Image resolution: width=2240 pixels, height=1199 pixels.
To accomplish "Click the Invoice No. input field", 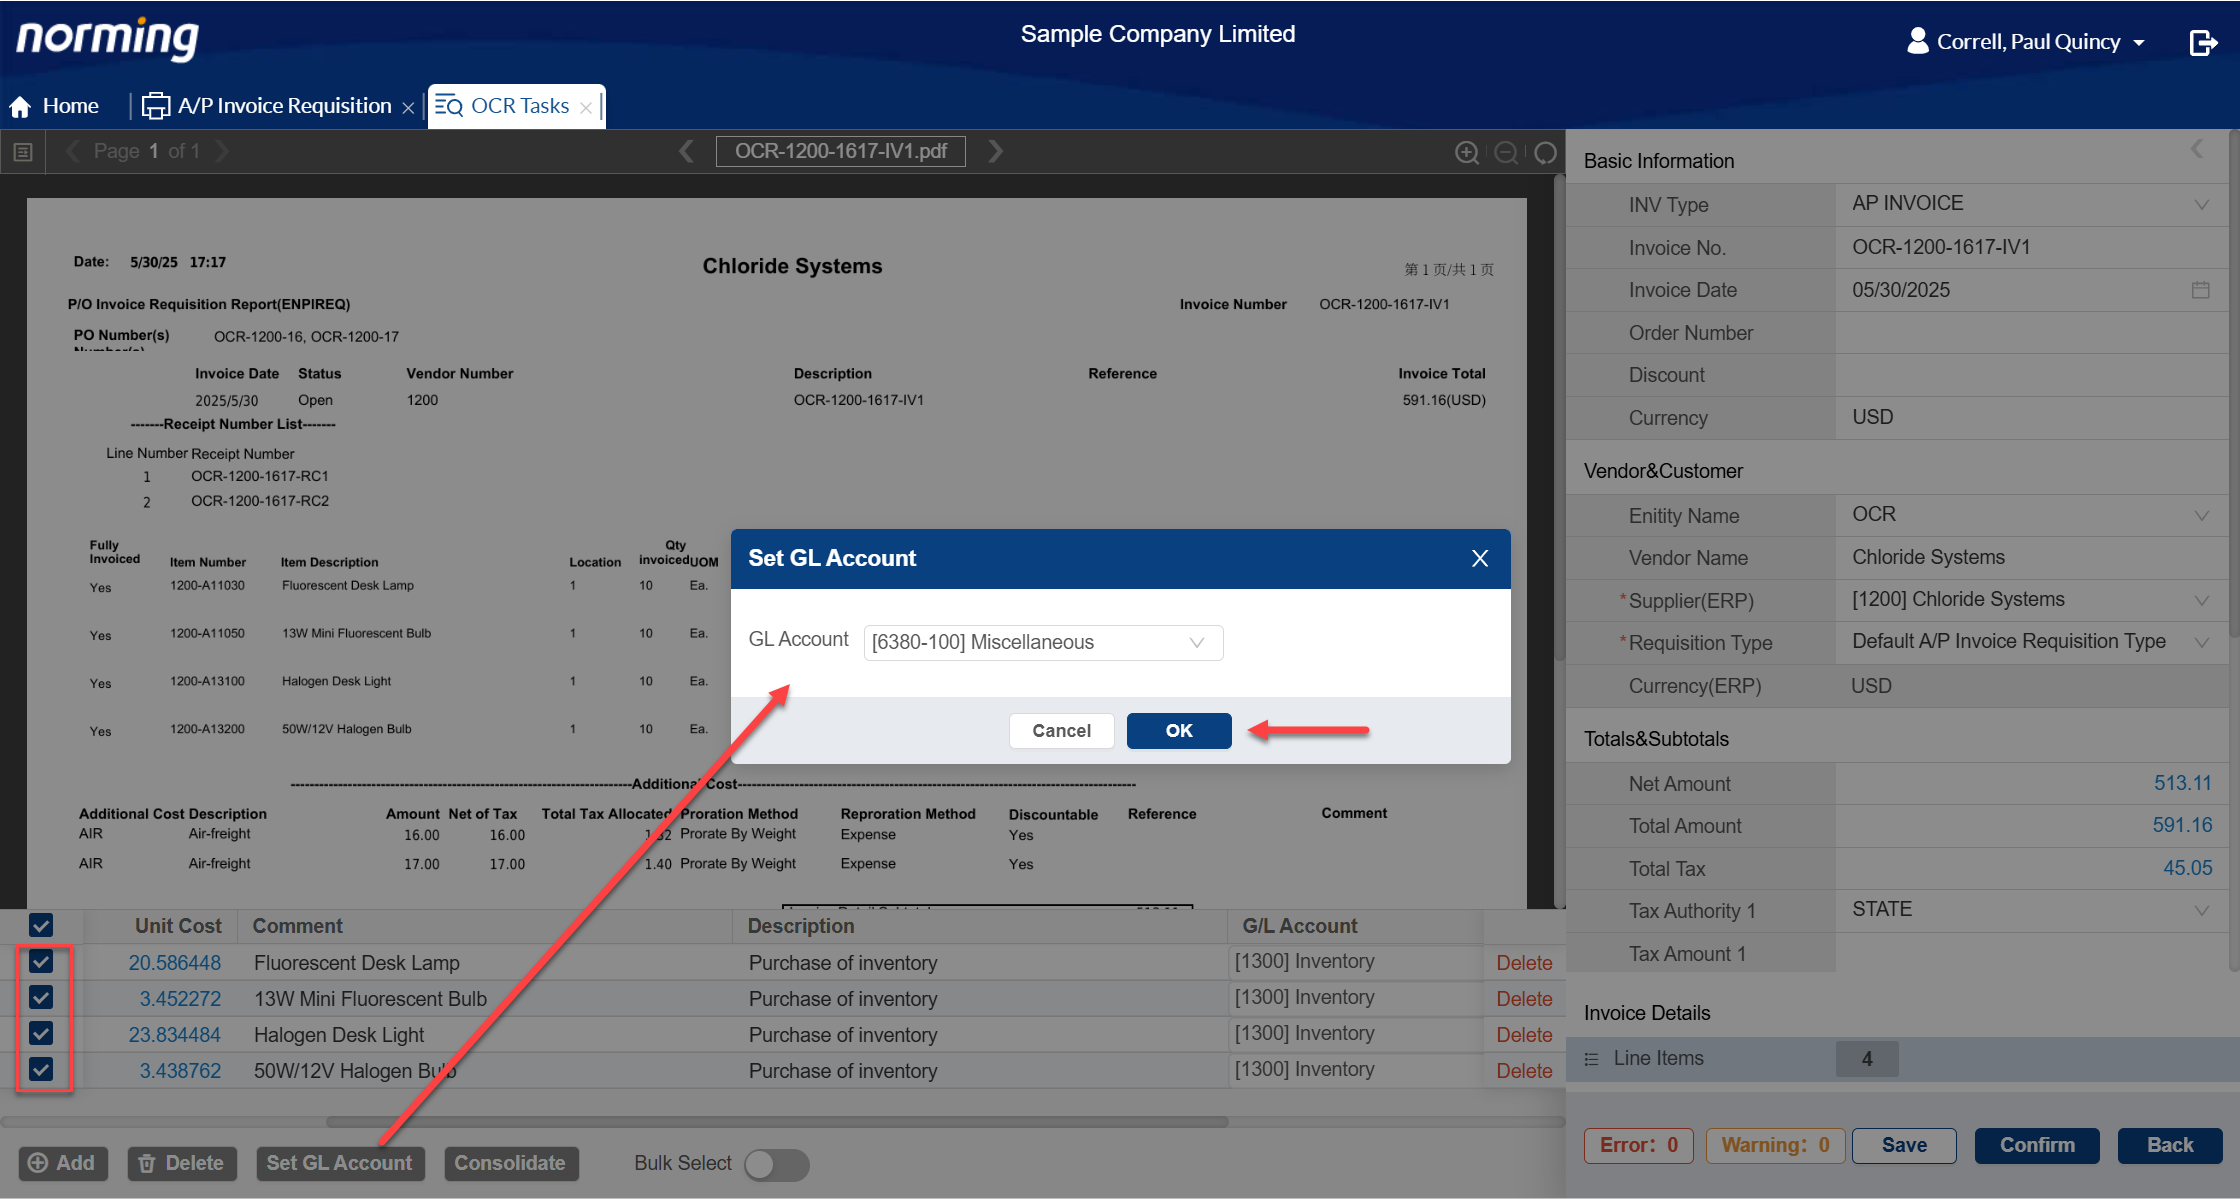I will (x=2031, y=247).
